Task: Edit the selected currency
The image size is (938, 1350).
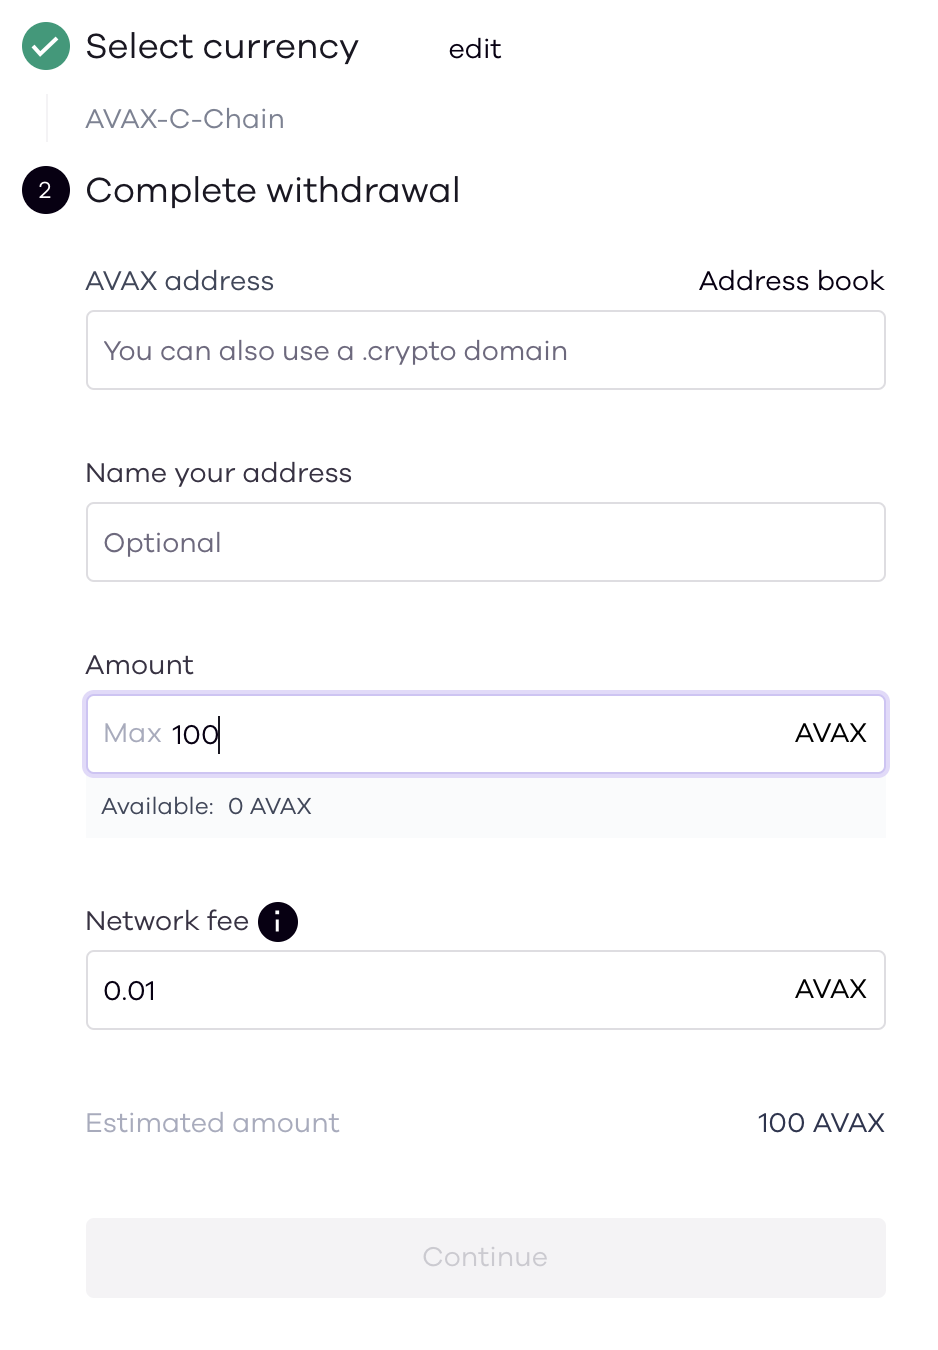Action: point(475,49)
